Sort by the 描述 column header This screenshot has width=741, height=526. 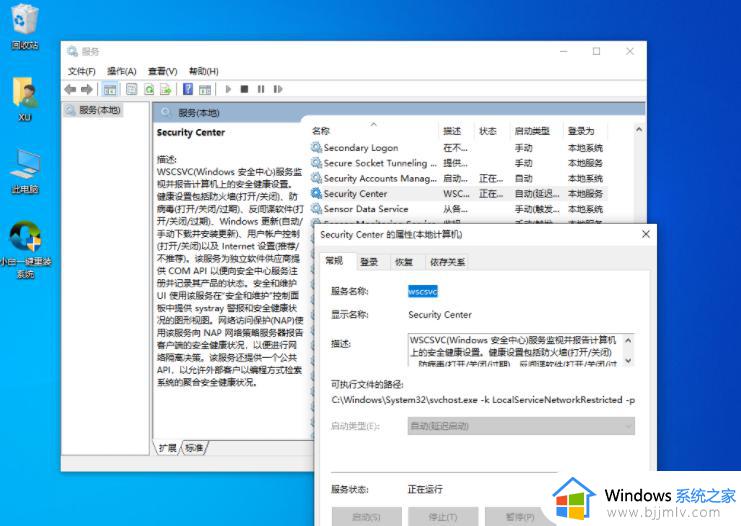coord(457,131)
